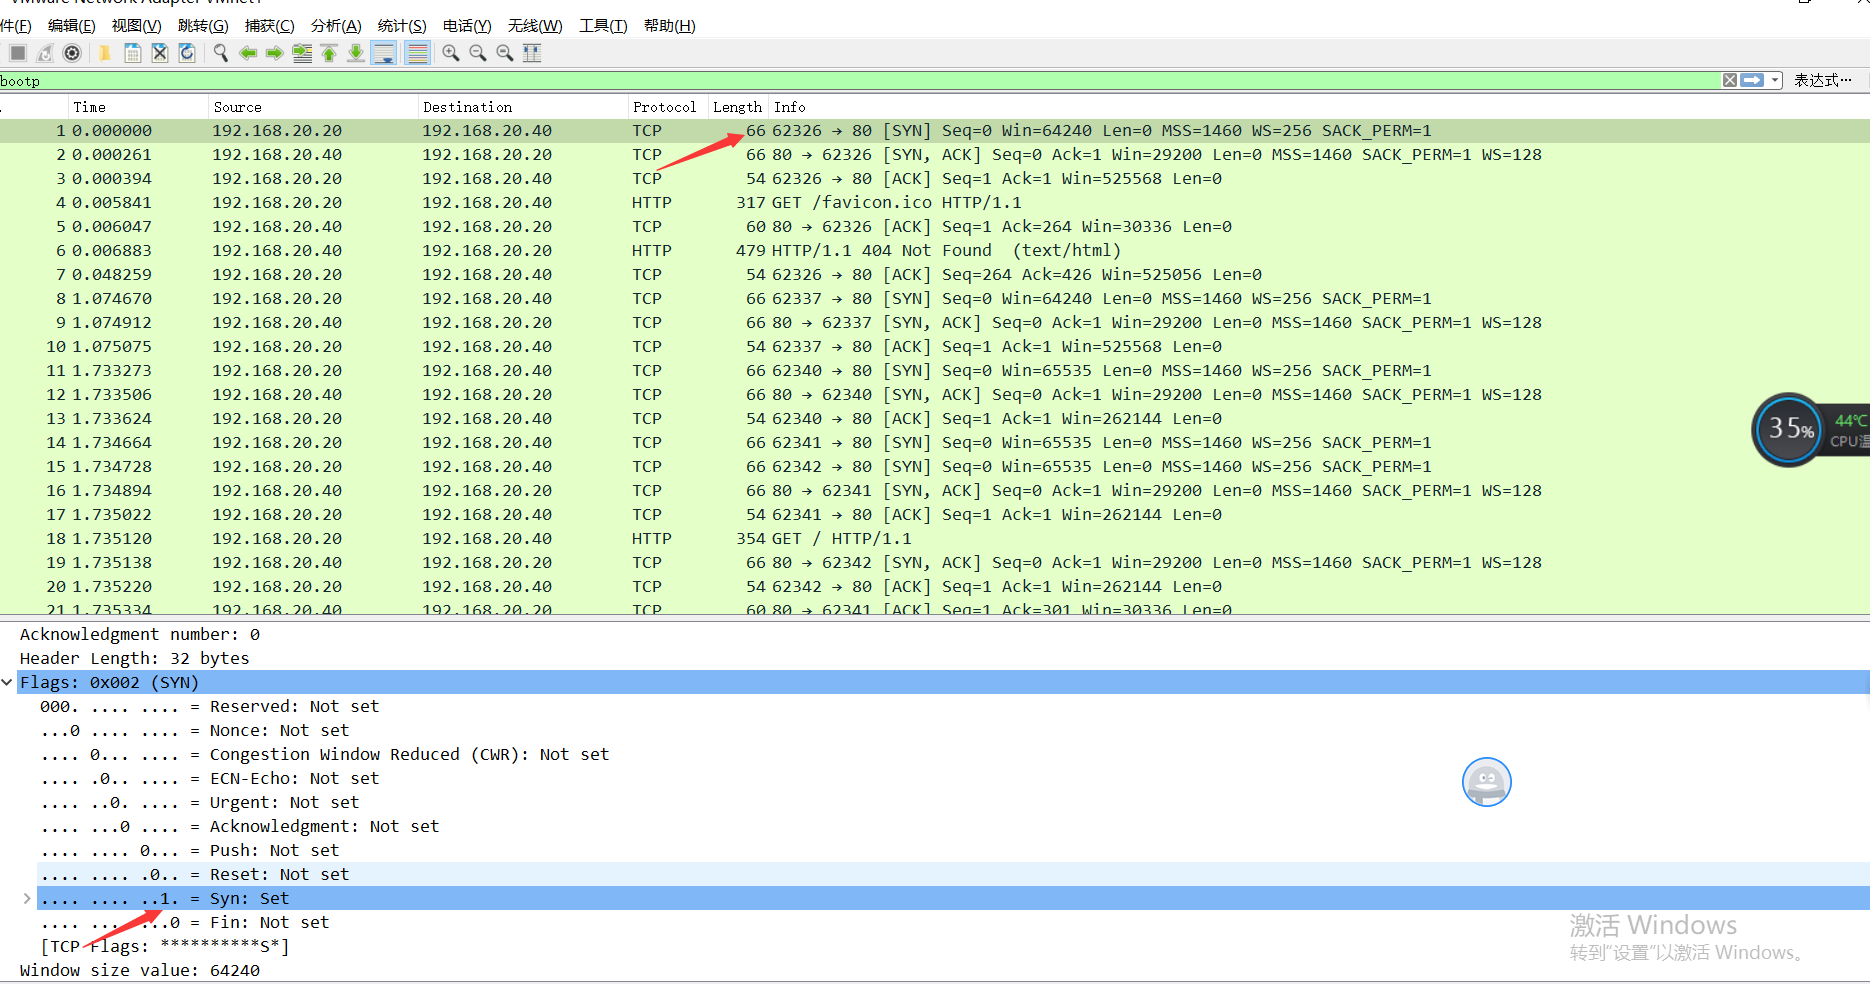Open the display filter history dropdown

coord(1775,80)
